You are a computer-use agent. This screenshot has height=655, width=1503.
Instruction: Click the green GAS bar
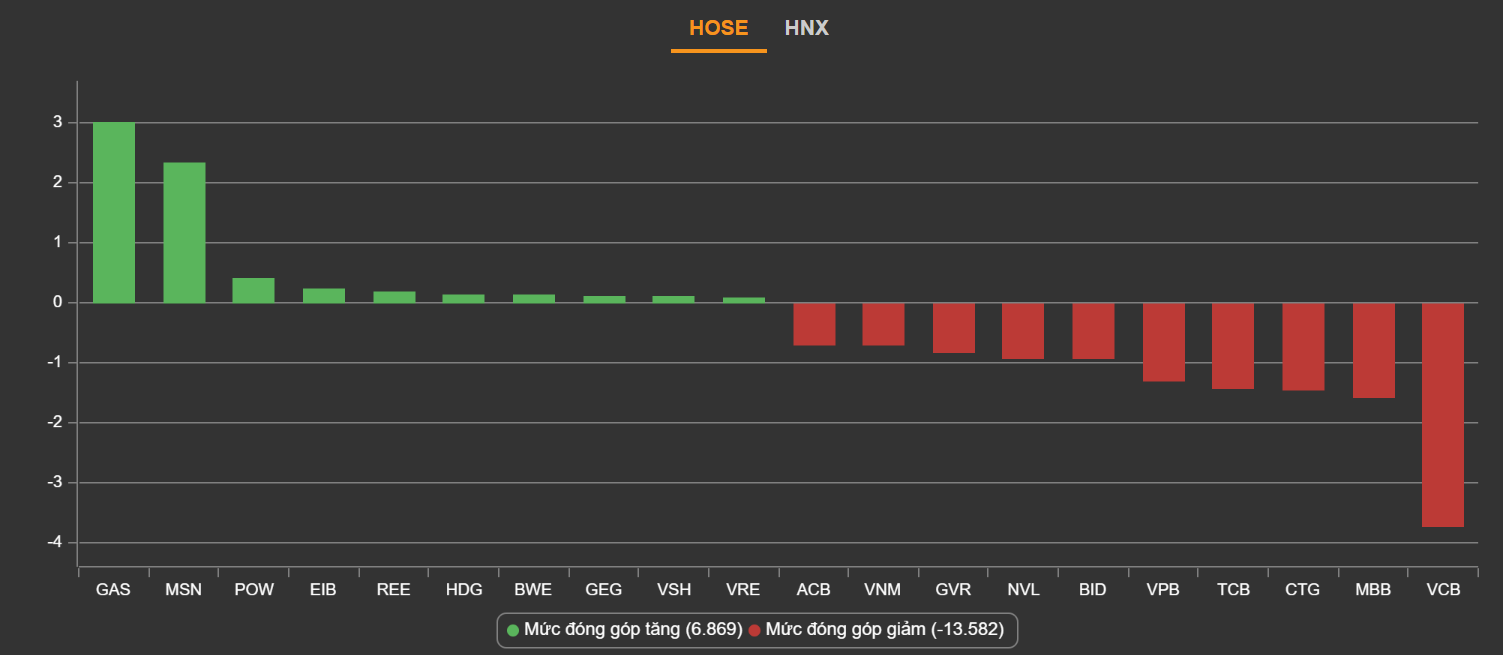(x=114, y=212)
